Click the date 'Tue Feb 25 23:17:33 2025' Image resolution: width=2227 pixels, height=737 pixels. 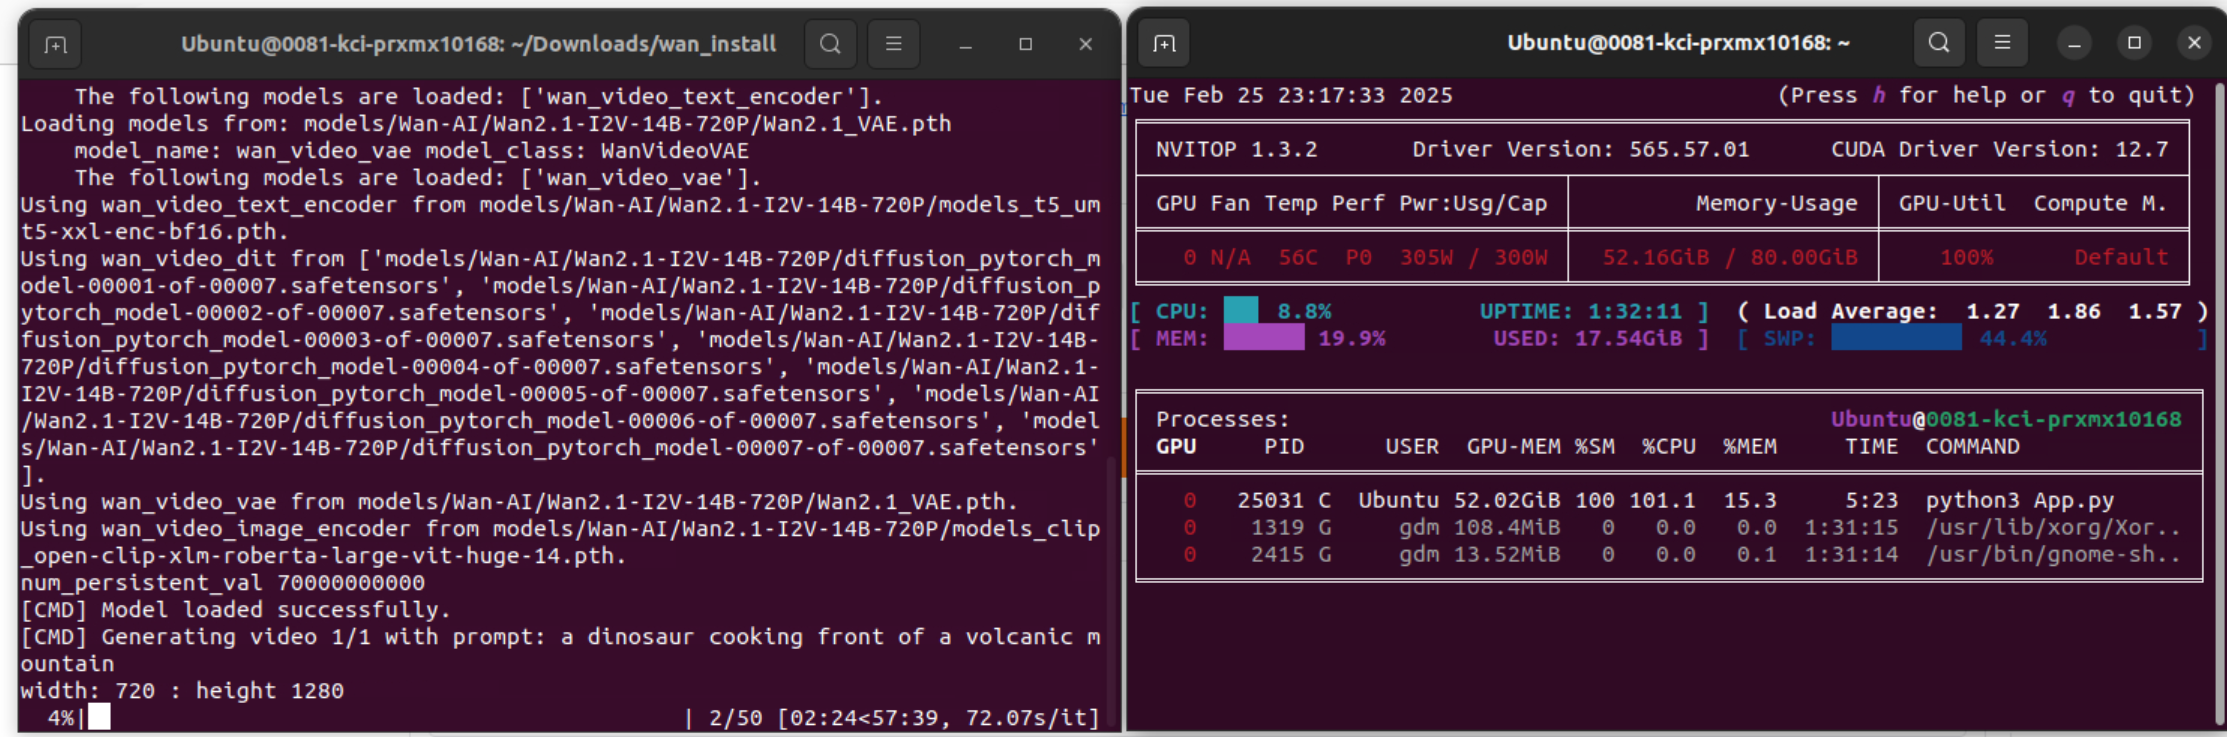point(1291,95)
